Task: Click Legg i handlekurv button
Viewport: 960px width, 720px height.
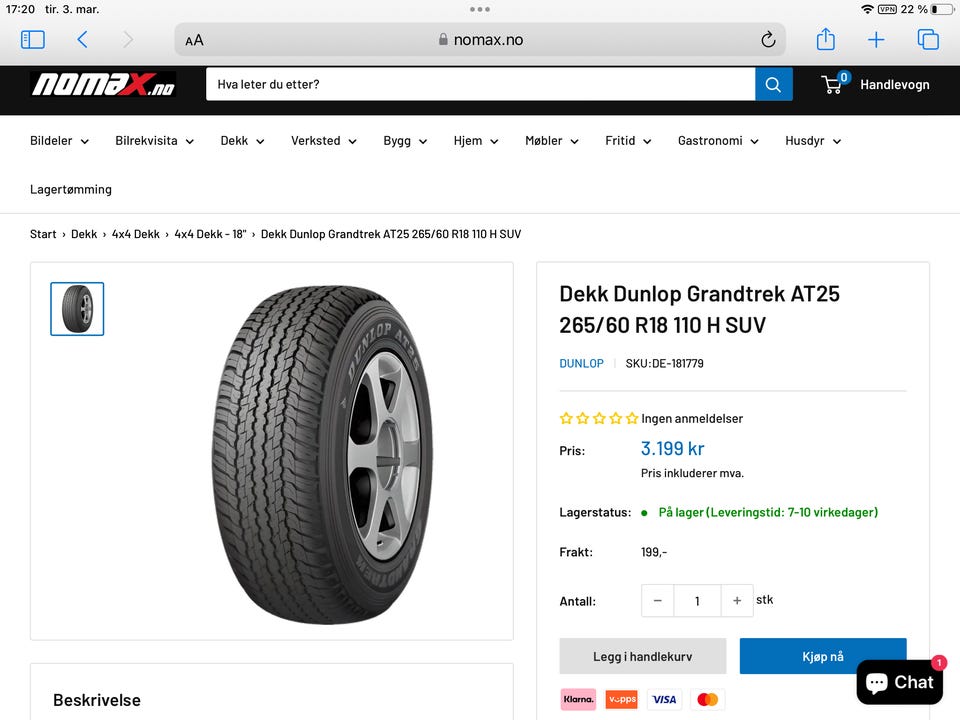Action: tap(642, 656)
